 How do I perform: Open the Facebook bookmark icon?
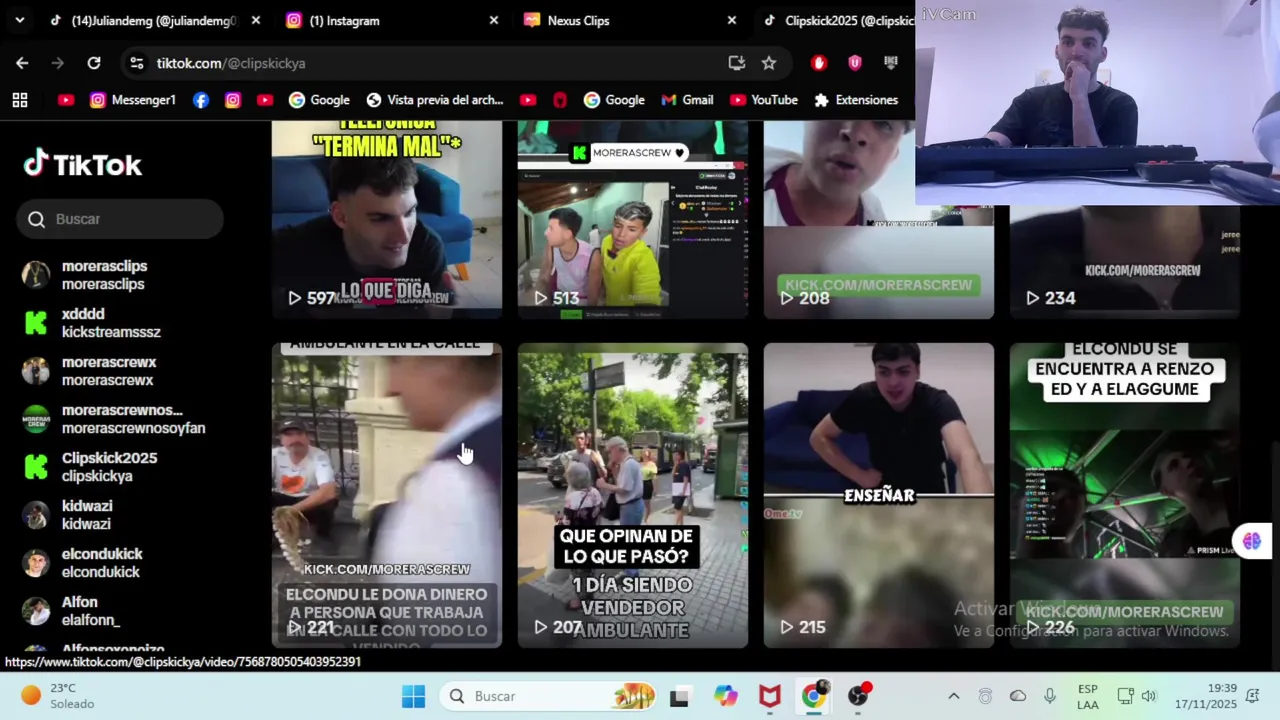pos(201,100)
